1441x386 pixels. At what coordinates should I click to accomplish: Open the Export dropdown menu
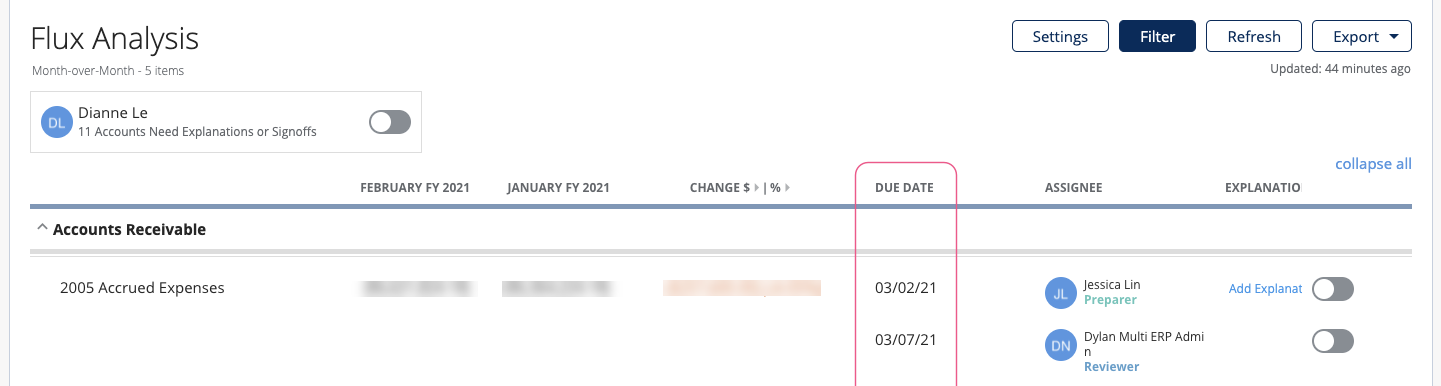(x=1362, y=36)
